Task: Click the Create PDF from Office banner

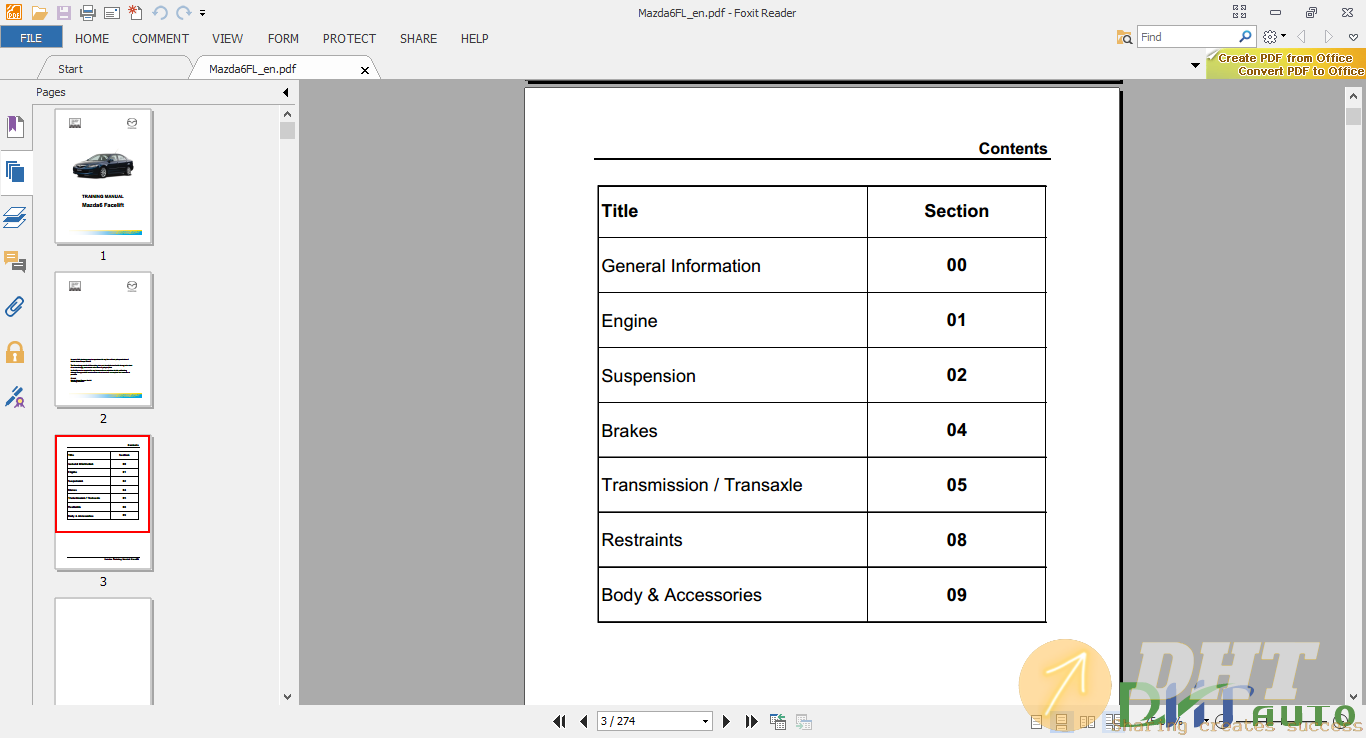Action: tap(1286, 64)
